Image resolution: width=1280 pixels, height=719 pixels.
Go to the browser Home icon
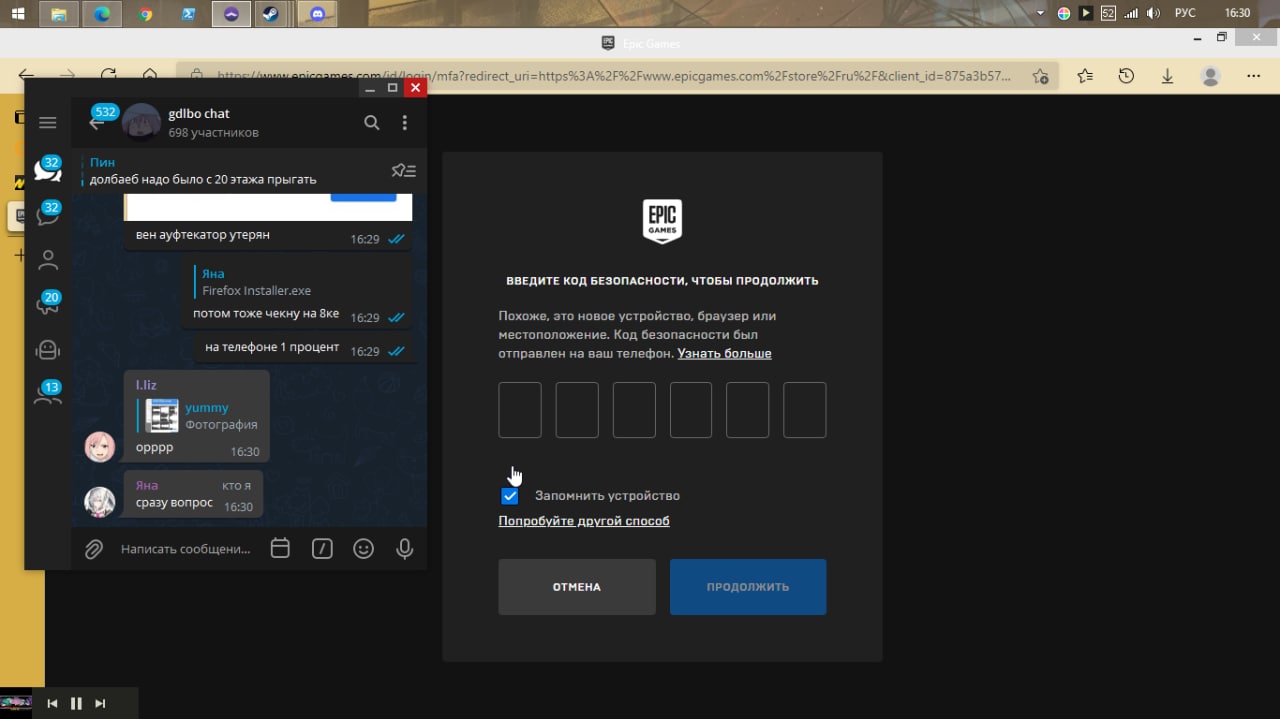pyautogui.click(x=150, y=76)
